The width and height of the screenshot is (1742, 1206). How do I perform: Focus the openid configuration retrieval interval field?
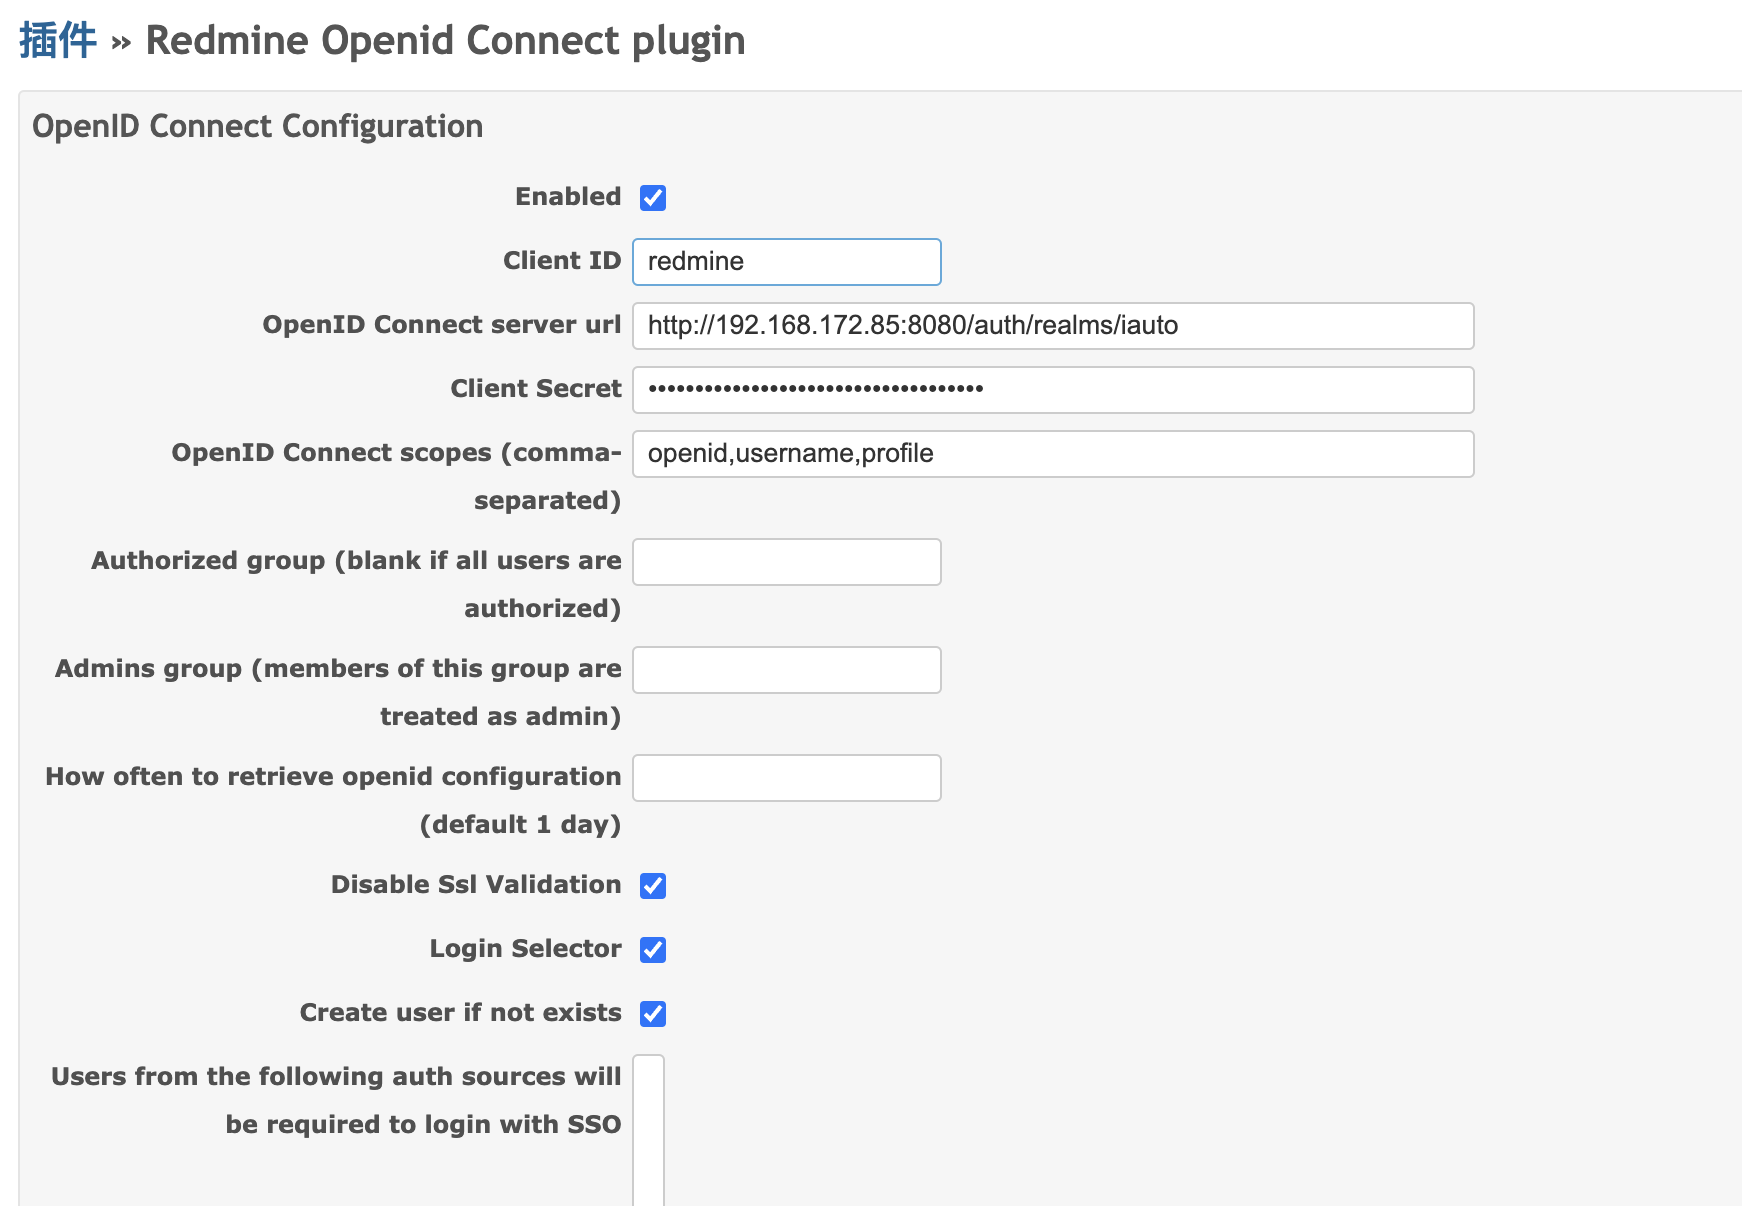pos(787,778)
